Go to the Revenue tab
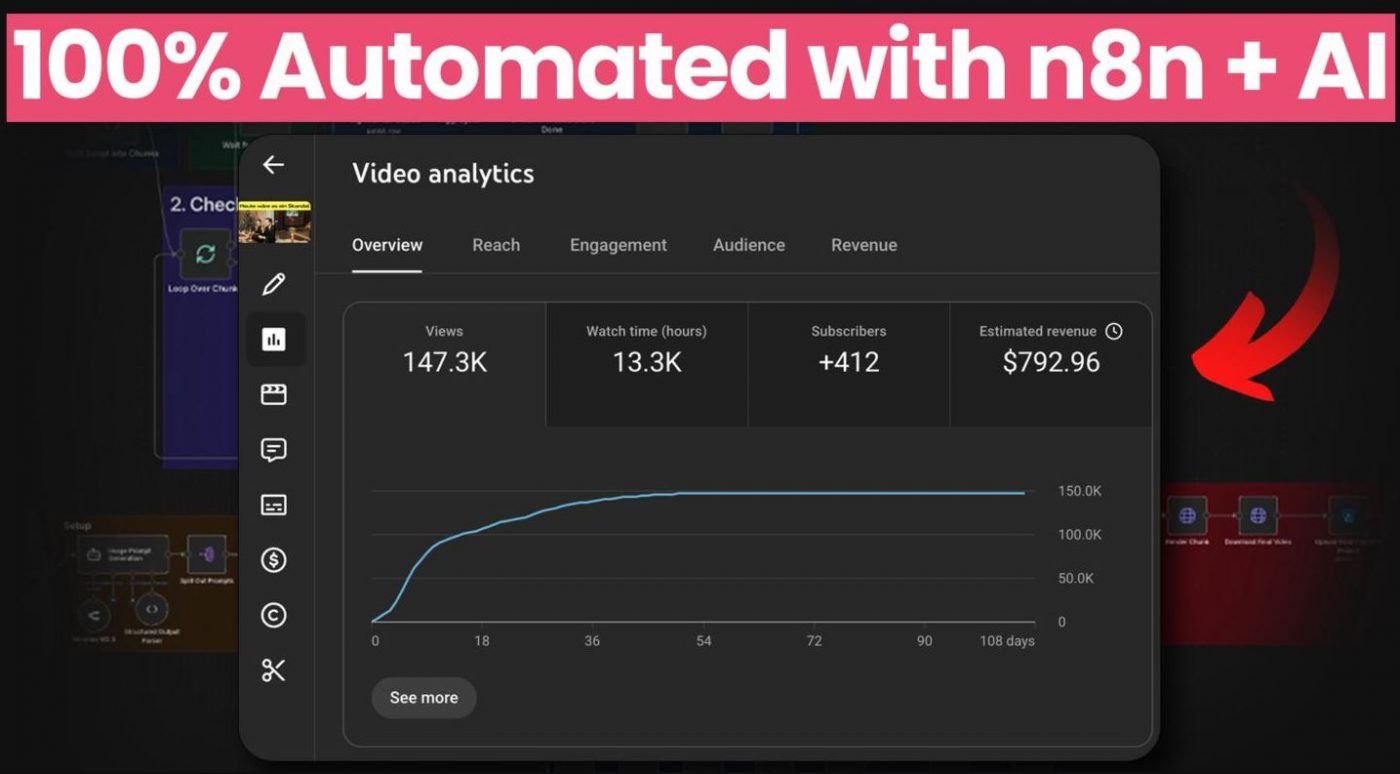 click(864, 245)
